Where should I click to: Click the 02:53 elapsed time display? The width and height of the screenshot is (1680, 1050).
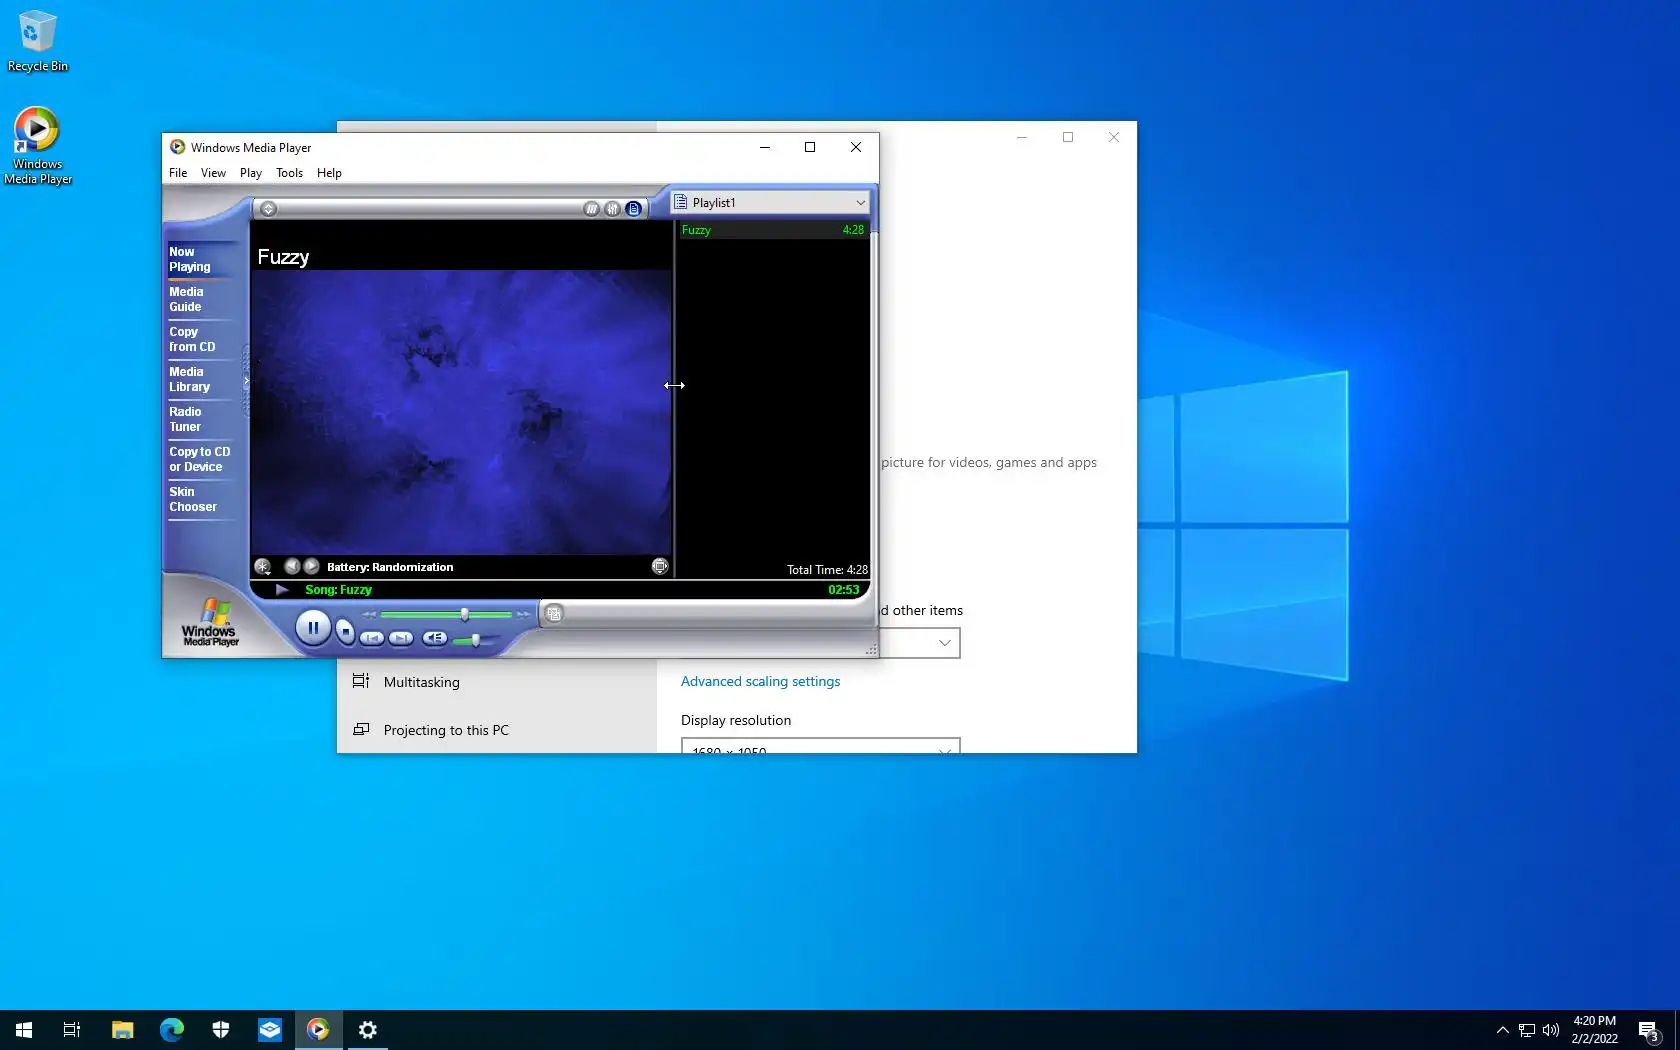[x=844, y=590]
